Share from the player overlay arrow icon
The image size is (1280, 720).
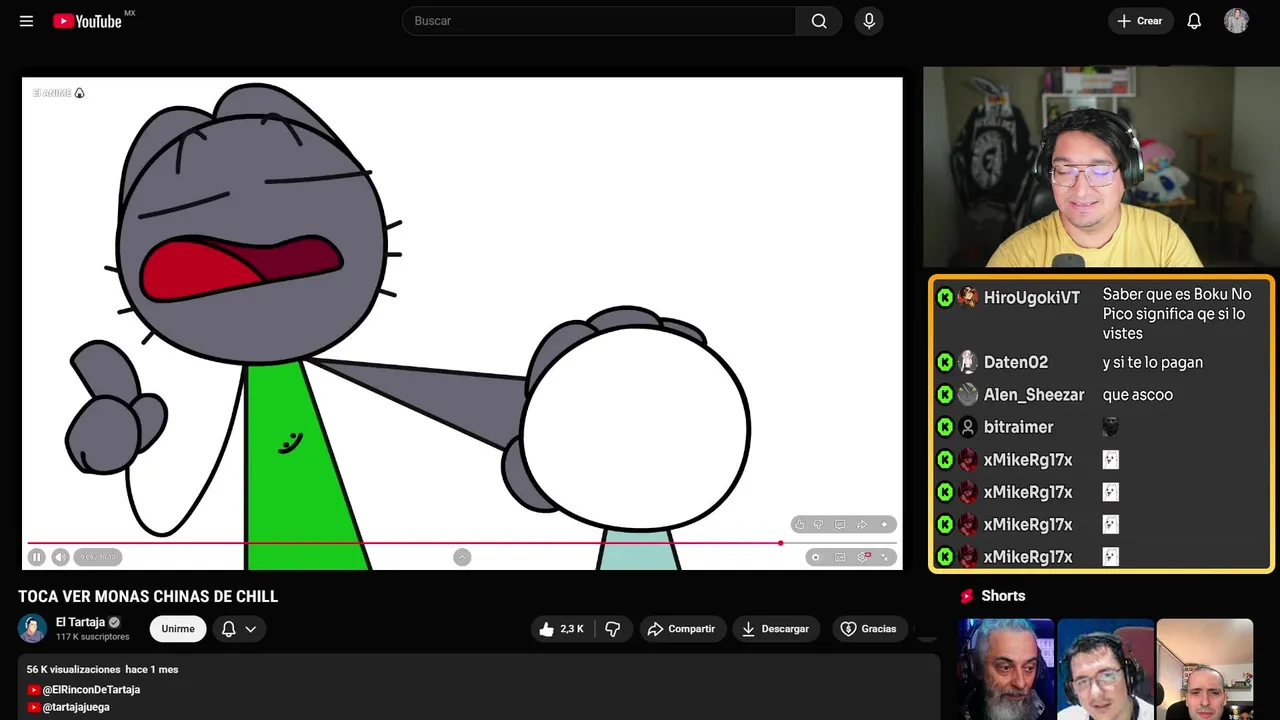pos(862,524)
